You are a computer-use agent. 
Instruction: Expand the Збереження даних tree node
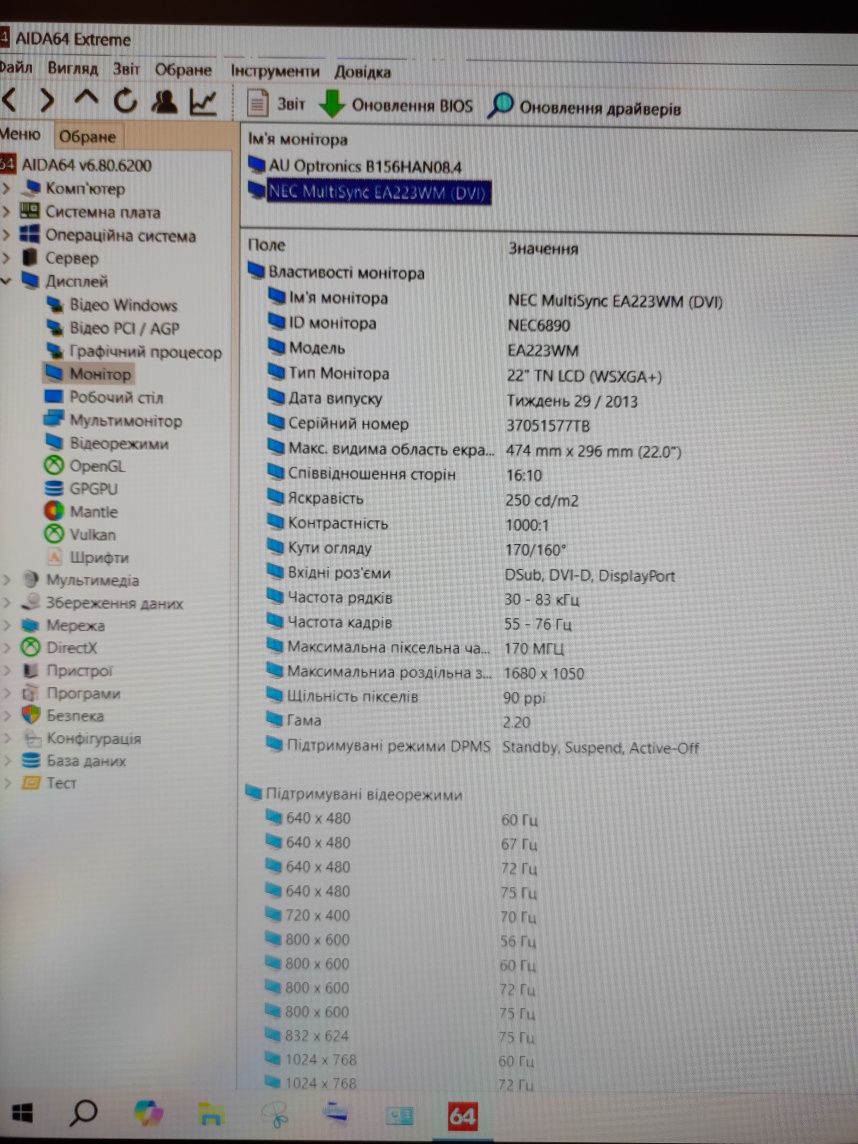tap(7, 603)
